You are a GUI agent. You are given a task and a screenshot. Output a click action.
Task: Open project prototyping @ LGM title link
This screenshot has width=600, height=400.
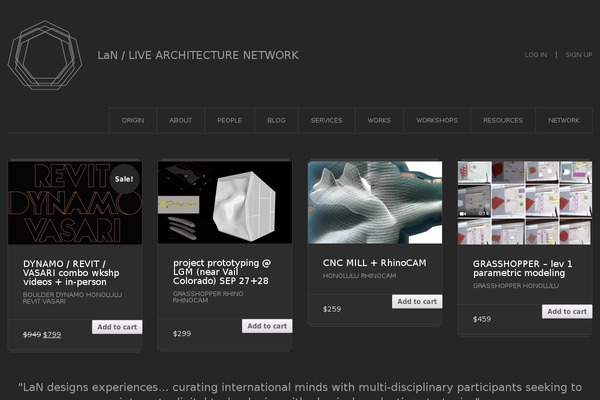[222, 272]
